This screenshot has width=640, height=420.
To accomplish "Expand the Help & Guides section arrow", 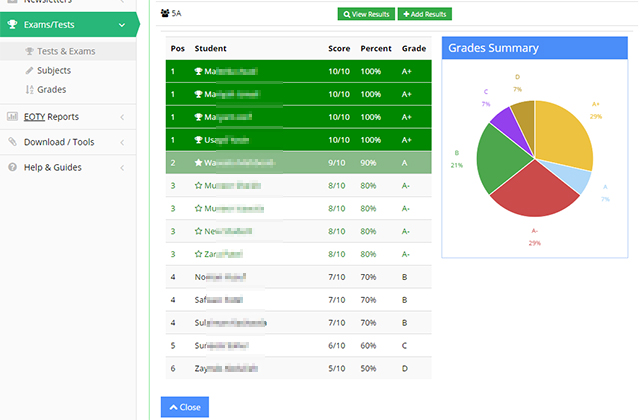I will click(121, 167).
